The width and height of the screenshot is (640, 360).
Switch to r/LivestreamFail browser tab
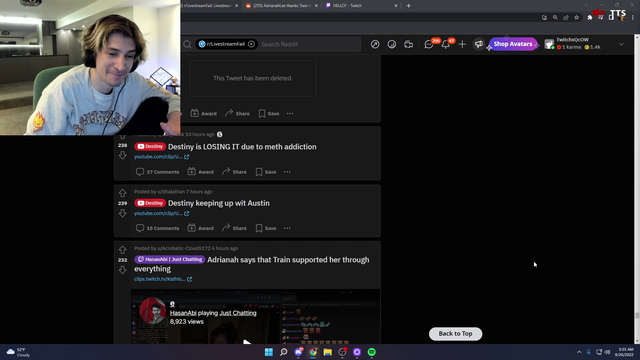pyautogui.click(x=210, y=6)
